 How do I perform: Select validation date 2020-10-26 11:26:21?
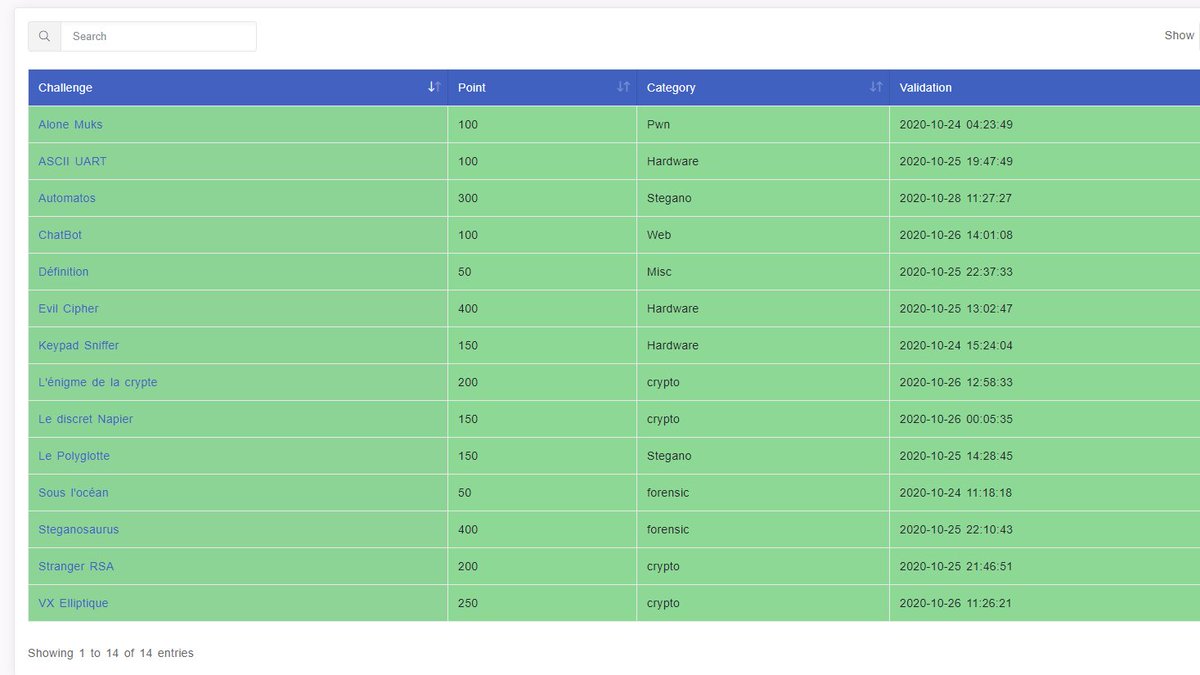[955, 604]
